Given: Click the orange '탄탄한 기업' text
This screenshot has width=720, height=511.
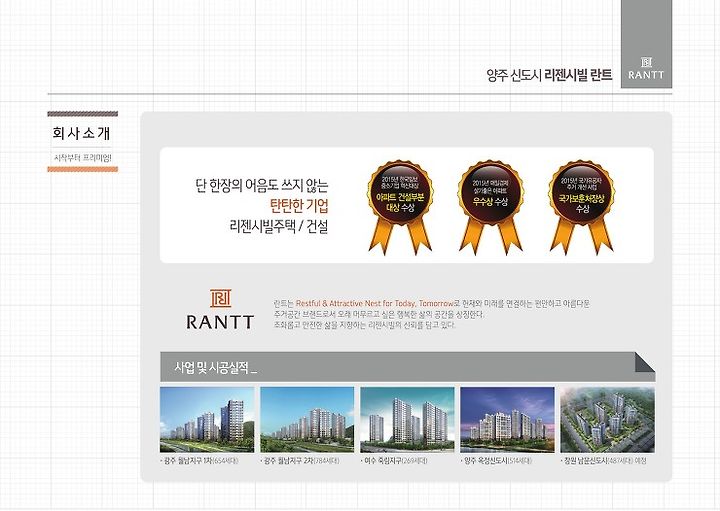Looking at the screenshot, I should [x=299, y=206].
